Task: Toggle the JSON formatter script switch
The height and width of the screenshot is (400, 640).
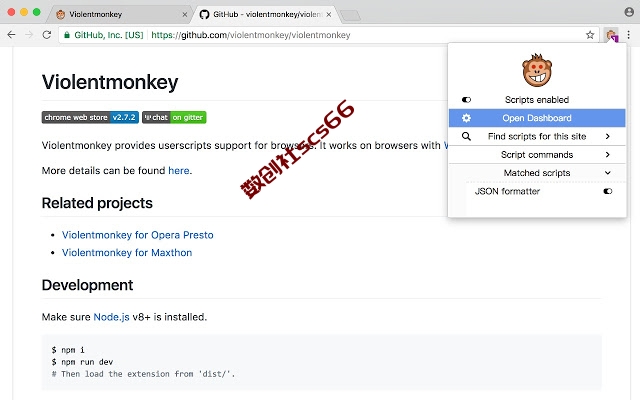Action: (x=608, y=191)
